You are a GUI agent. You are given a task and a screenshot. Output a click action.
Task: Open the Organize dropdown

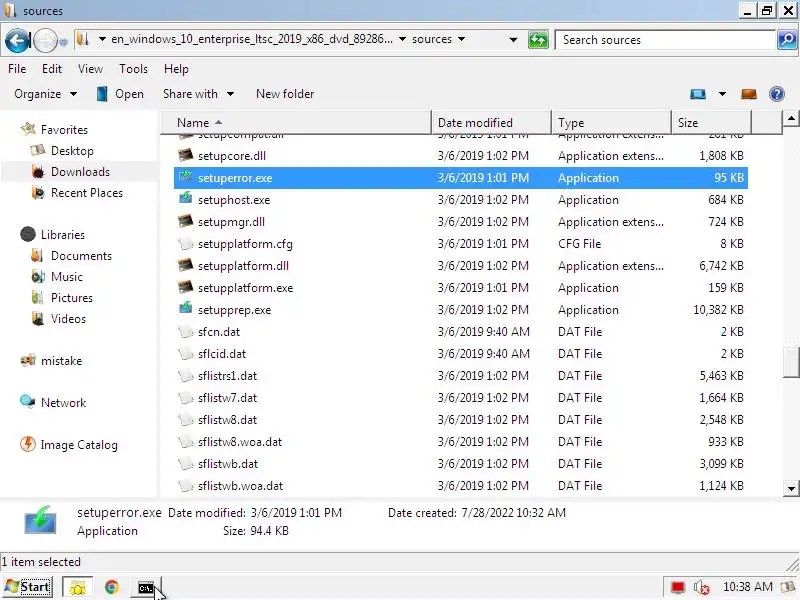[45, 94]
